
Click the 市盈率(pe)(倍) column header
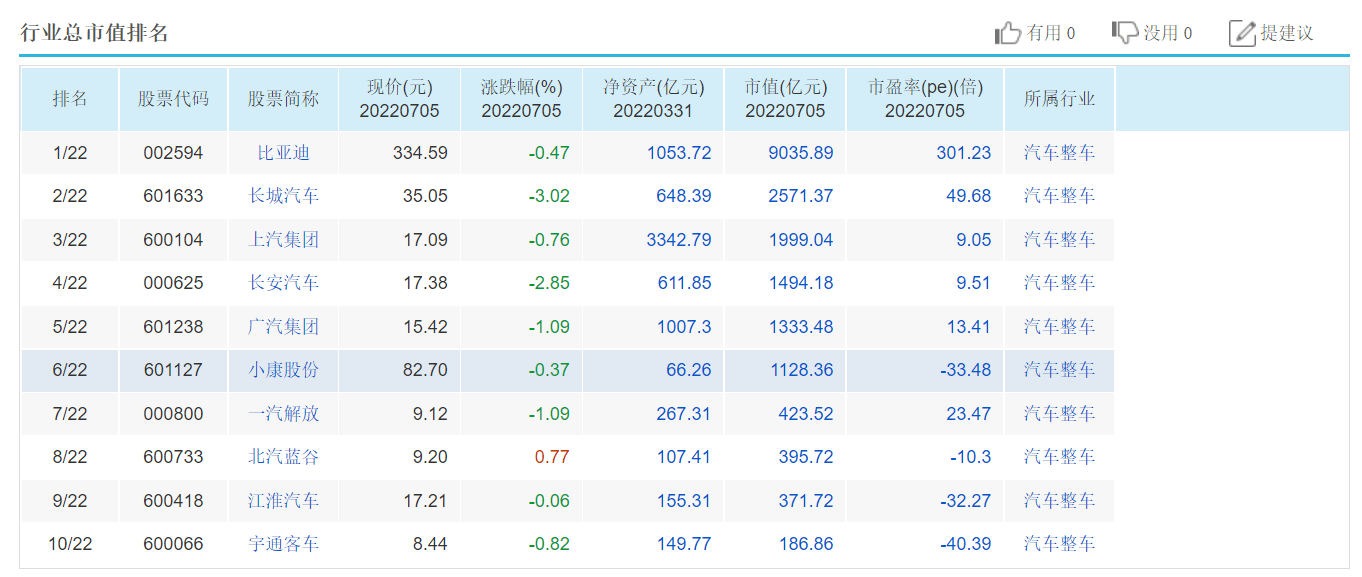click(926, 99)
